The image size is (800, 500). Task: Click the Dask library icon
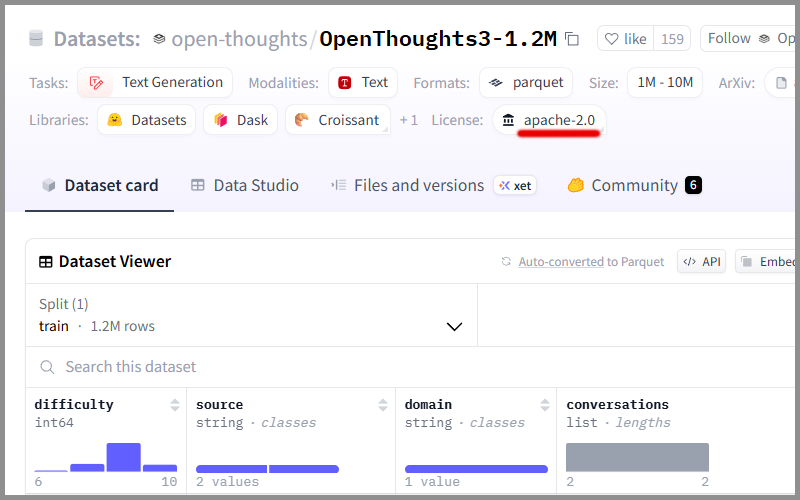point(220,120)
